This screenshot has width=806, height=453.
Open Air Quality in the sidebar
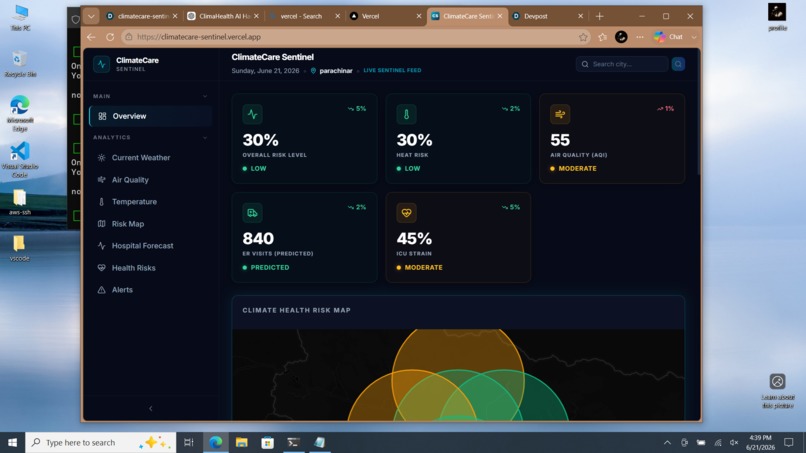click(x=130, y=180)
